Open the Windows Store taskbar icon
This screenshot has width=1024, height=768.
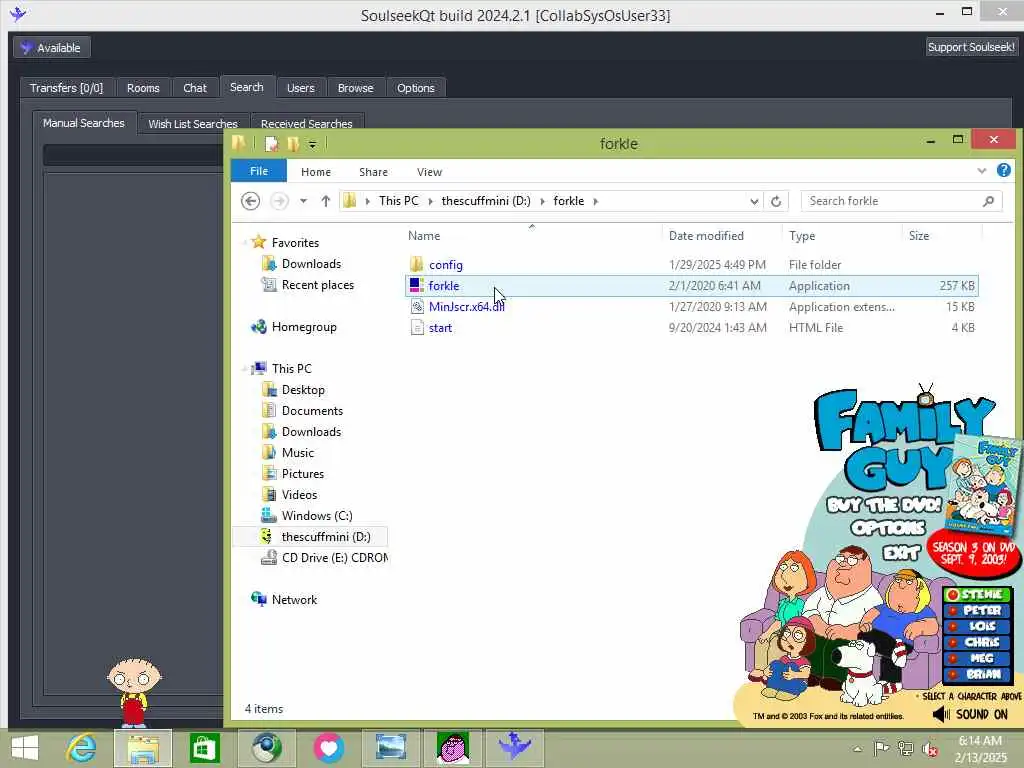204,748
